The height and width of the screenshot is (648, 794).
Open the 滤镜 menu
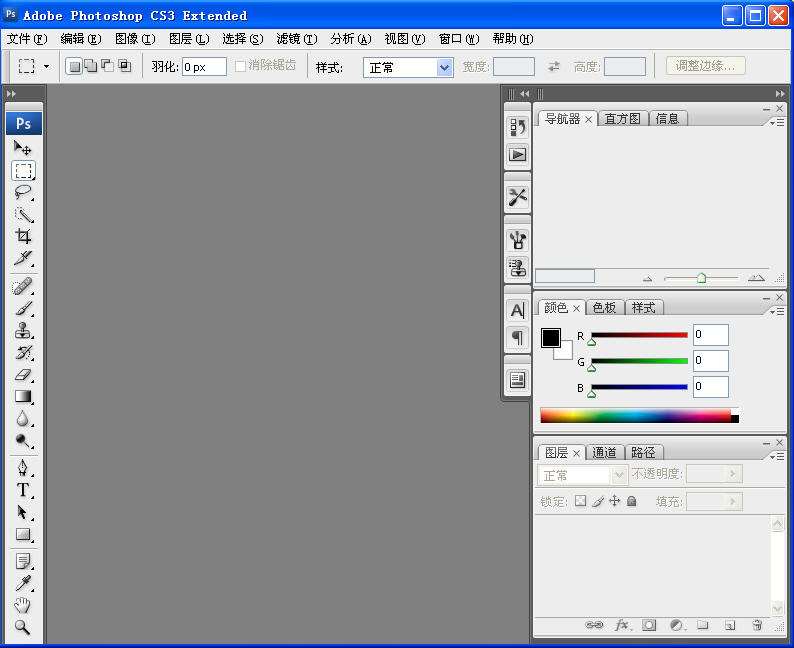297,39
